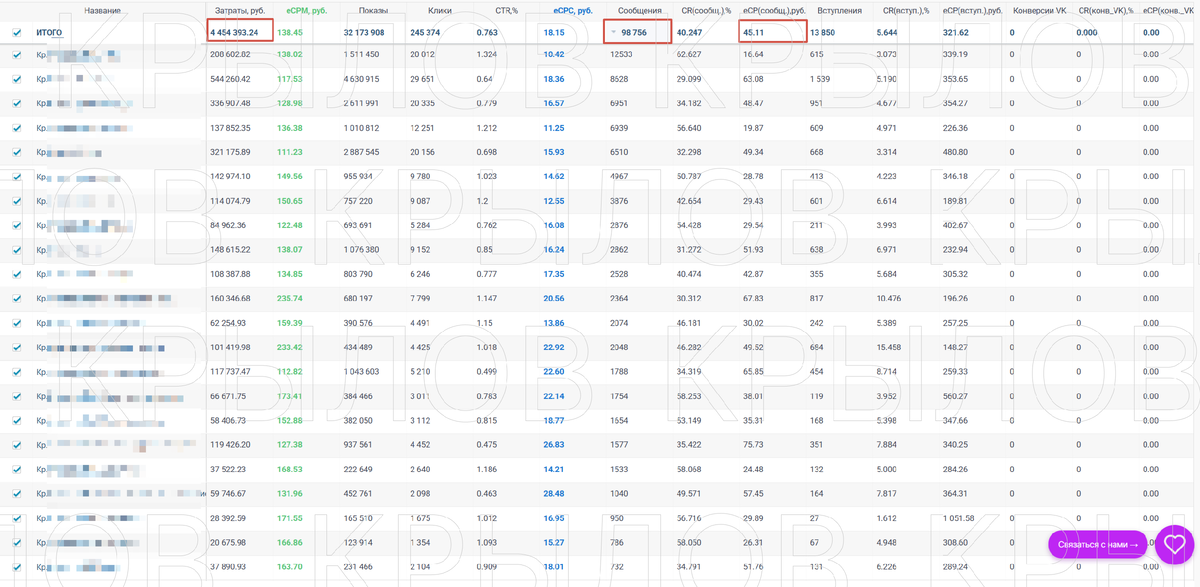Click the clicks cell 29 651
Image resolution: width=1200 pixels, height=587 pixels.
coord(423,79)
